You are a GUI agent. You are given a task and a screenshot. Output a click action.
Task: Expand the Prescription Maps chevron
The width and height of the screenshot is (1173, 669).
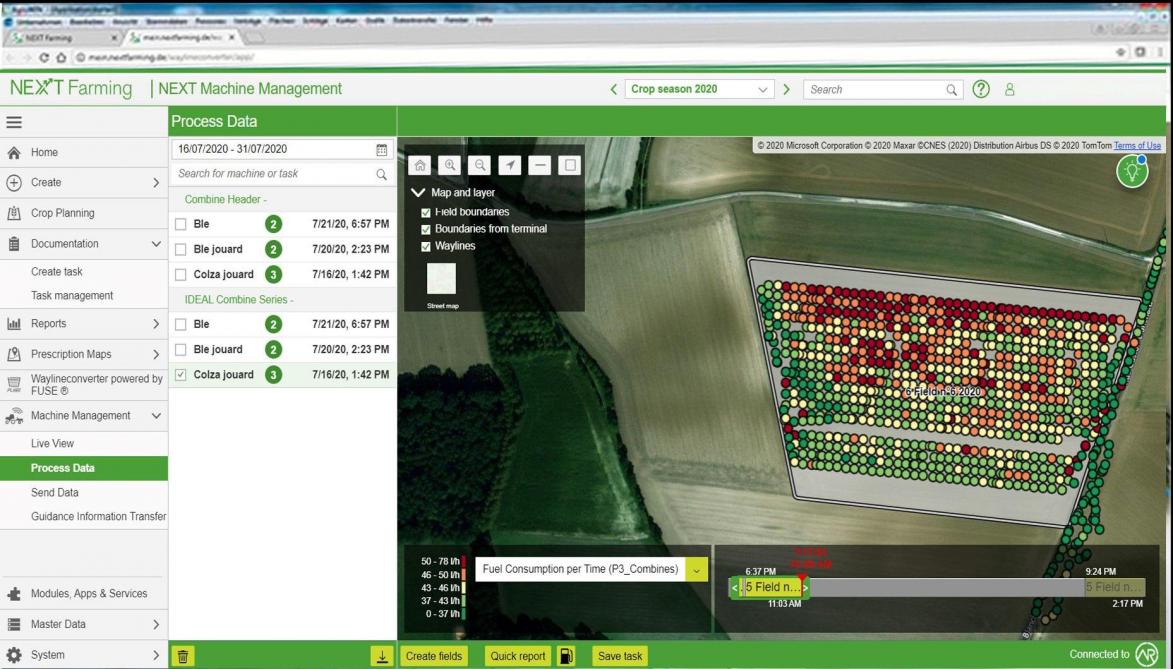click(156, 355)
